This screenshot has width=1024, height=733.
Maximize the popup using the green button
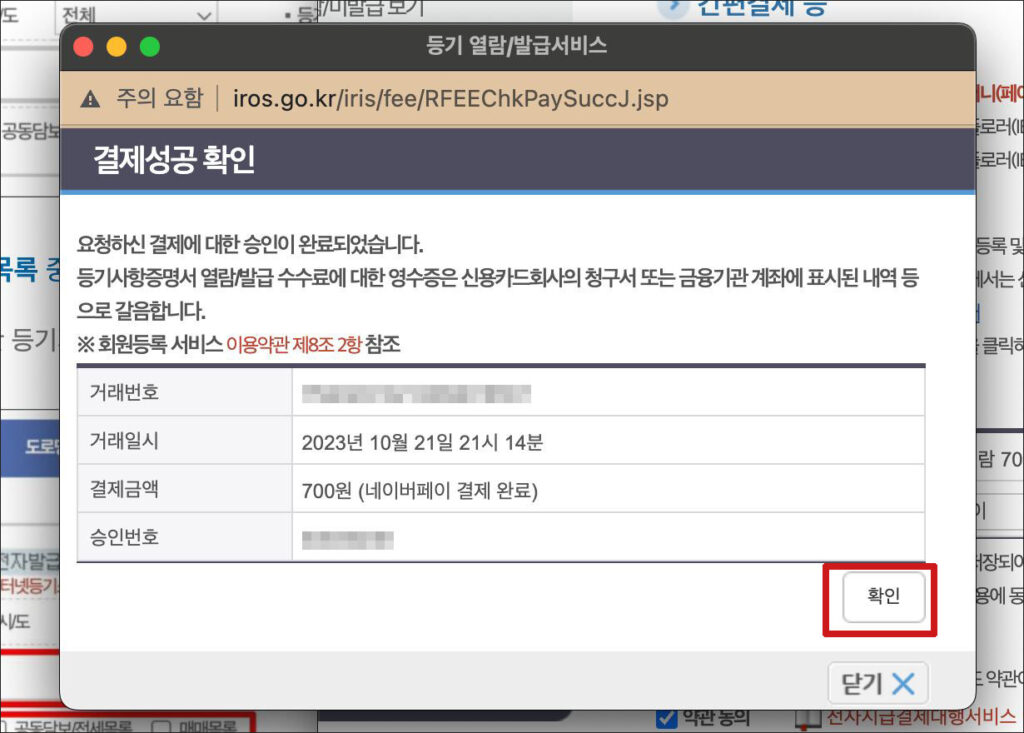point(149,46)
